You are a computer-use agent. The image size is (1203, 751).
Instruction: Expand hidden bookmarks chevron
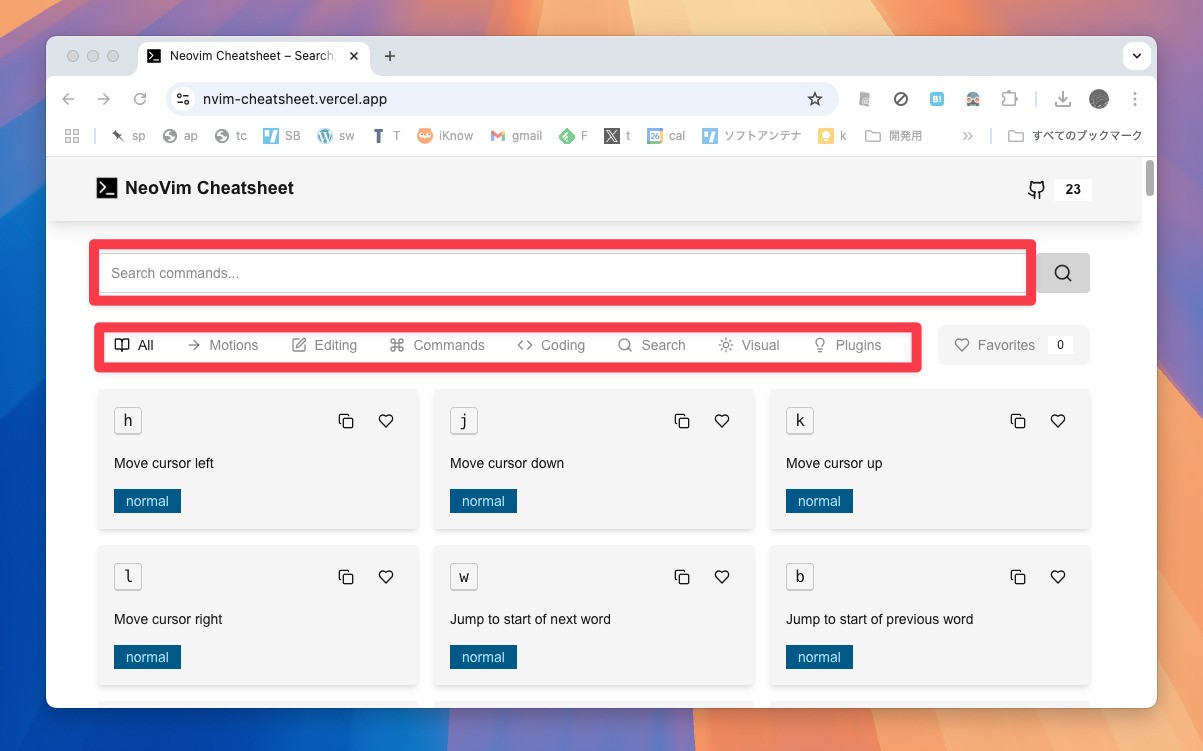[x=967, y=136]
